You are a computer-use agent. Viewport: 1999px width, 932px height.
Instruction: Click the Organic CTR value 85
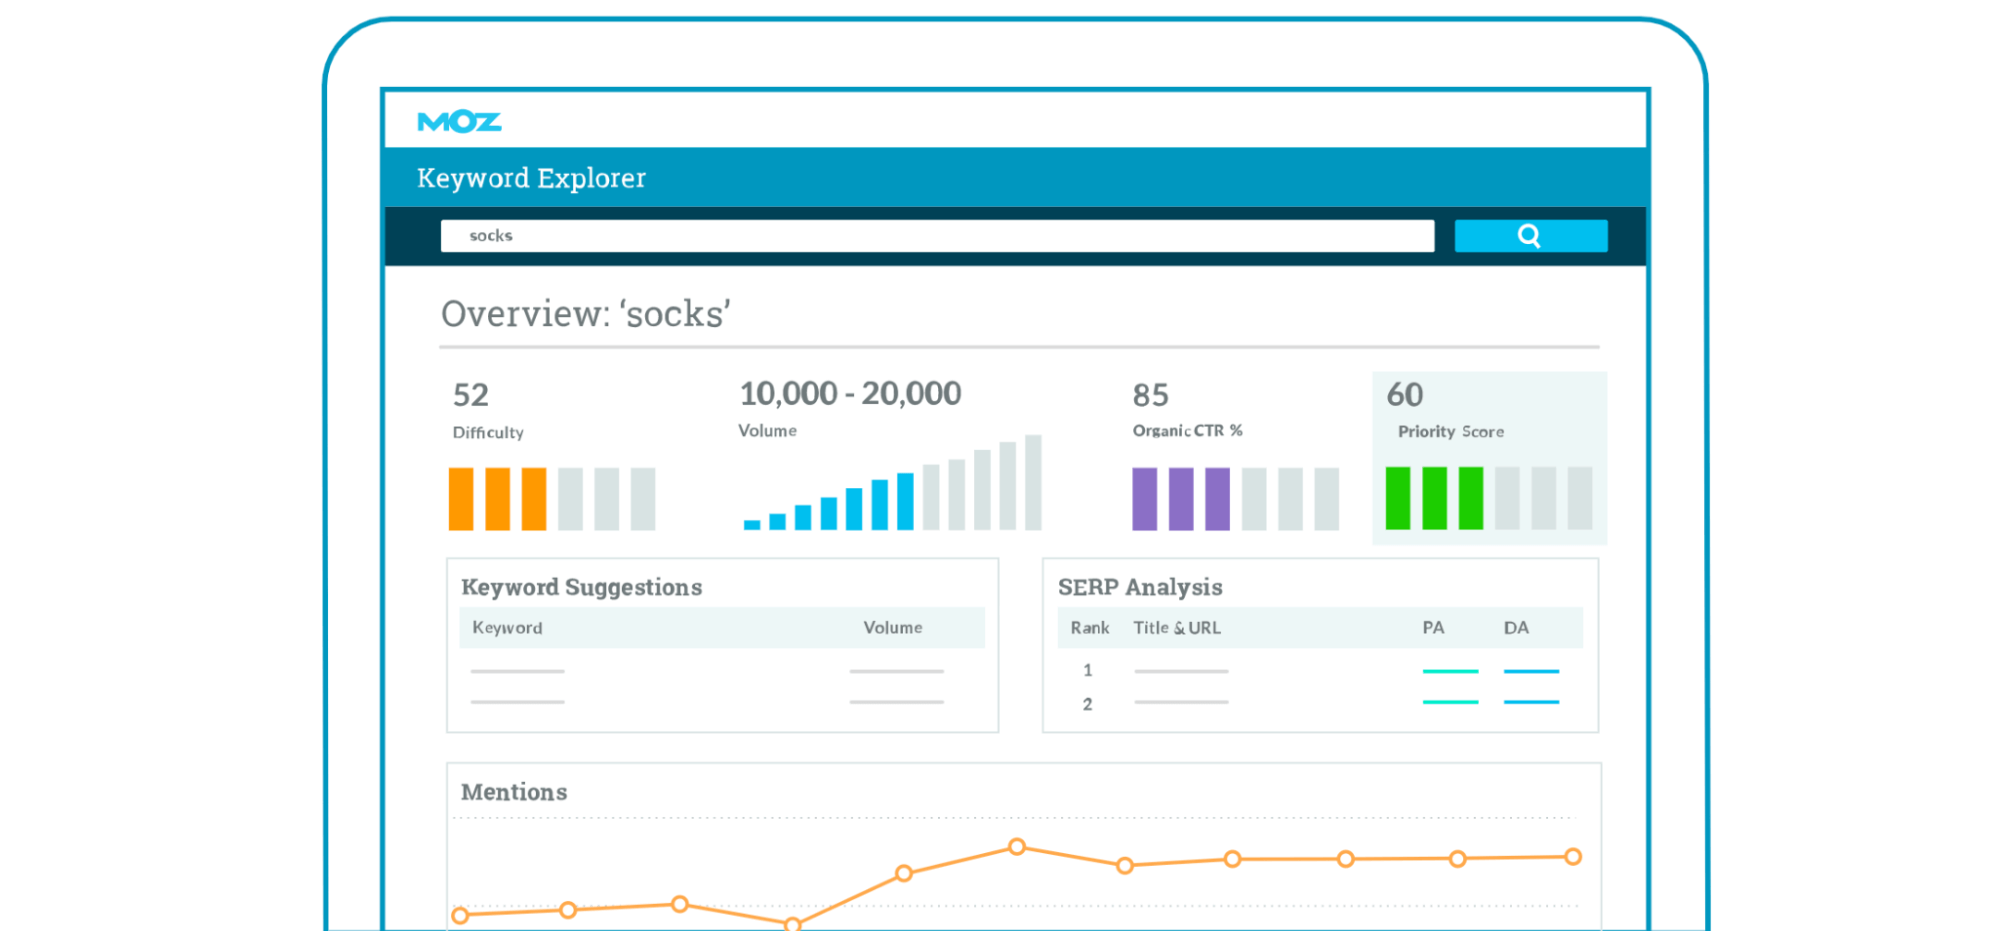tap(1150, 395)
